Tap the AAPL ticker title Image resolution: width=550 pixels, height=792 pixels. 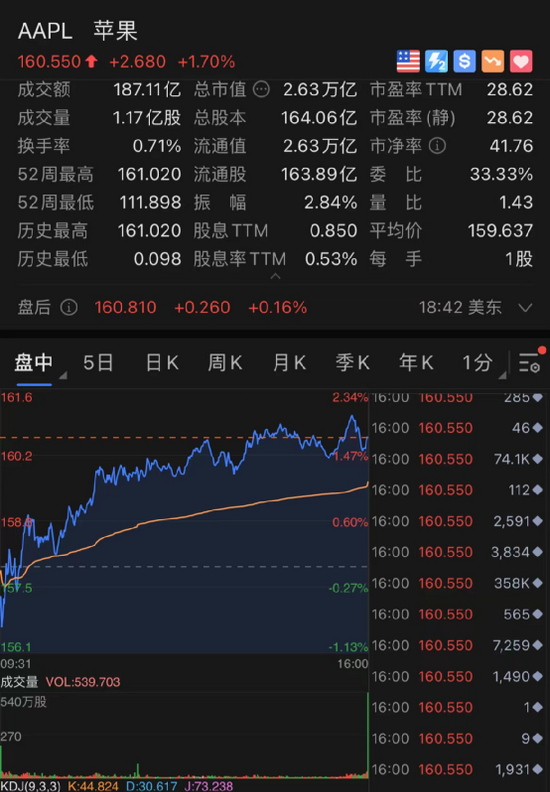tap(45, 31)
